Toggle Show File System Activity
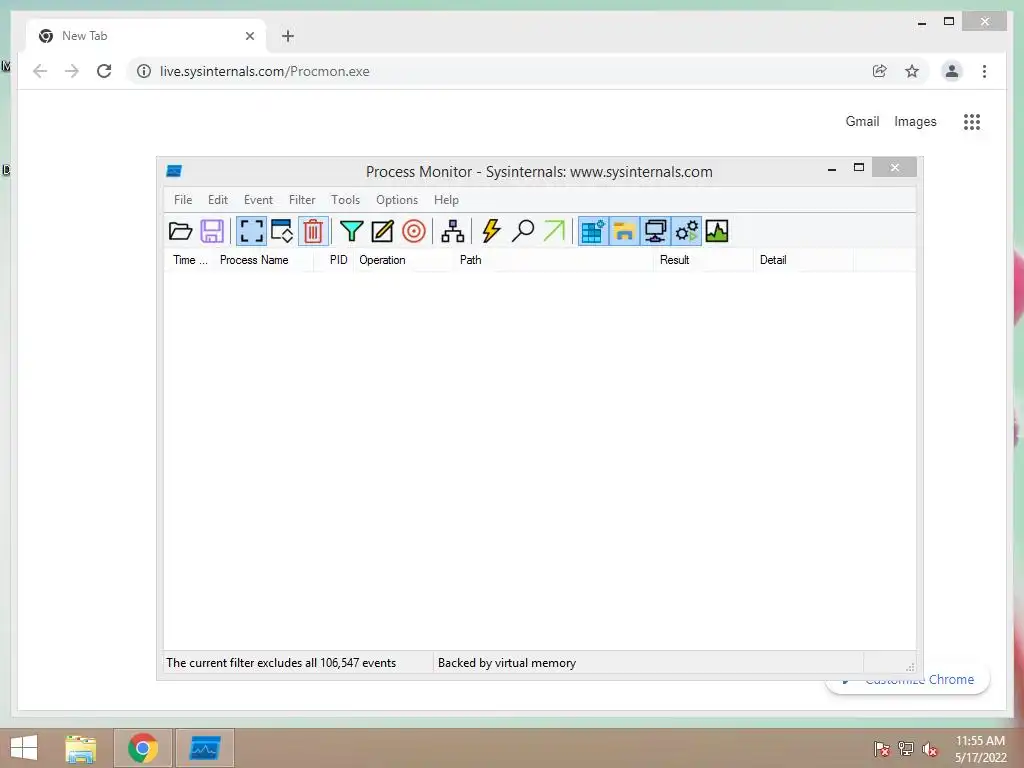 click(x=624, y=231)
